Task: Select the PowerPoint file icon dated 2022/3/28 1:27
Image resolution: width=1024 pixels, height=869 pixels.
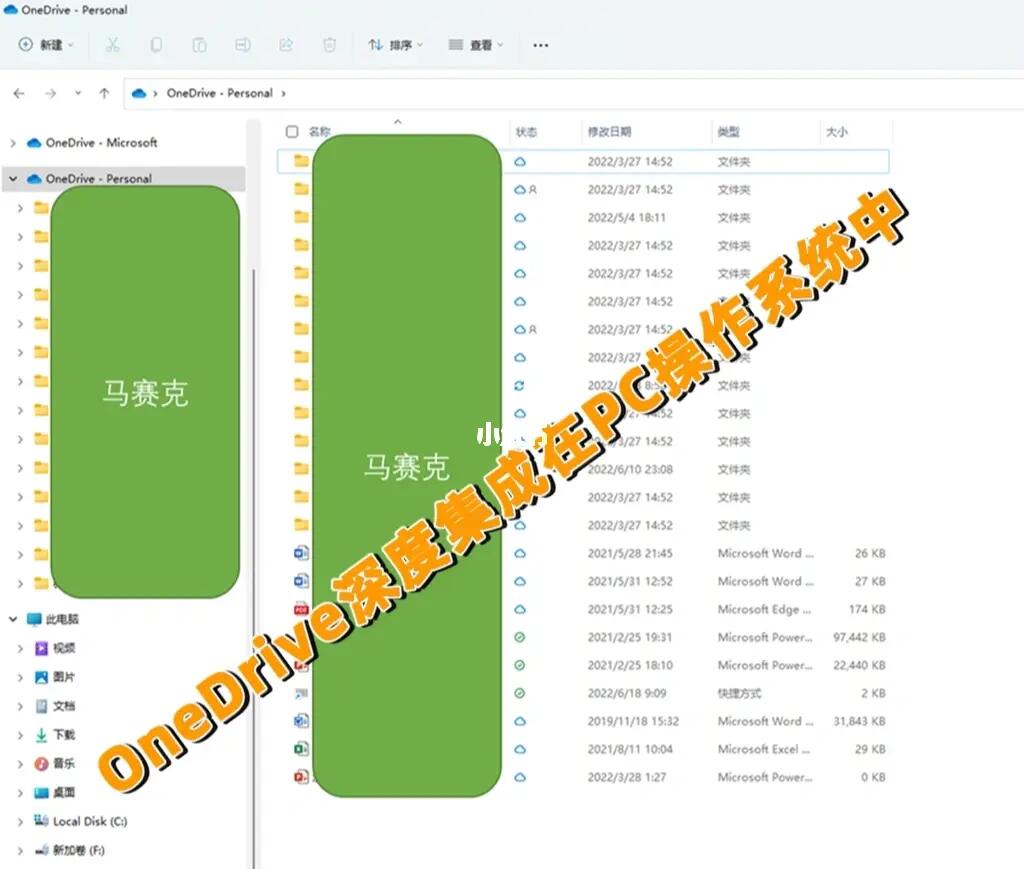Action: point(301,777)
